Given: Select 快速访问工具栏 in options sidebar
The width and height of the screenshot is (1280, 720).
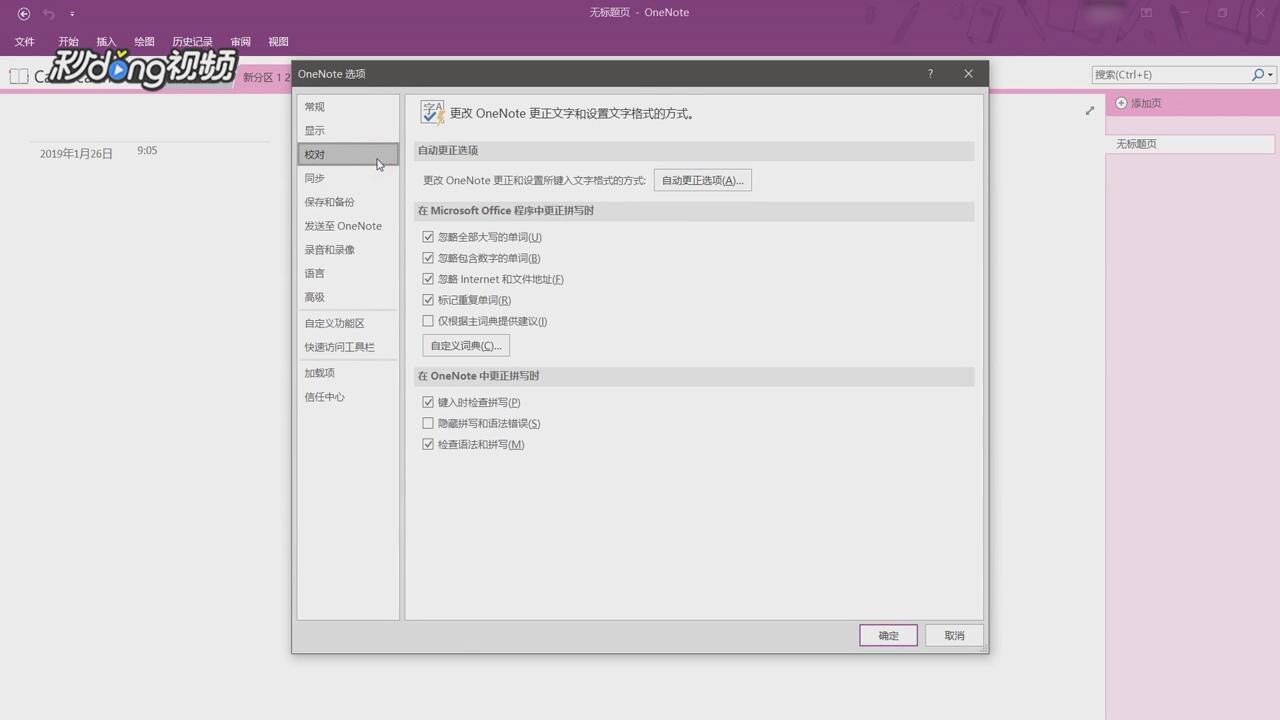Looking at the screenshot, I should (348, 347).
